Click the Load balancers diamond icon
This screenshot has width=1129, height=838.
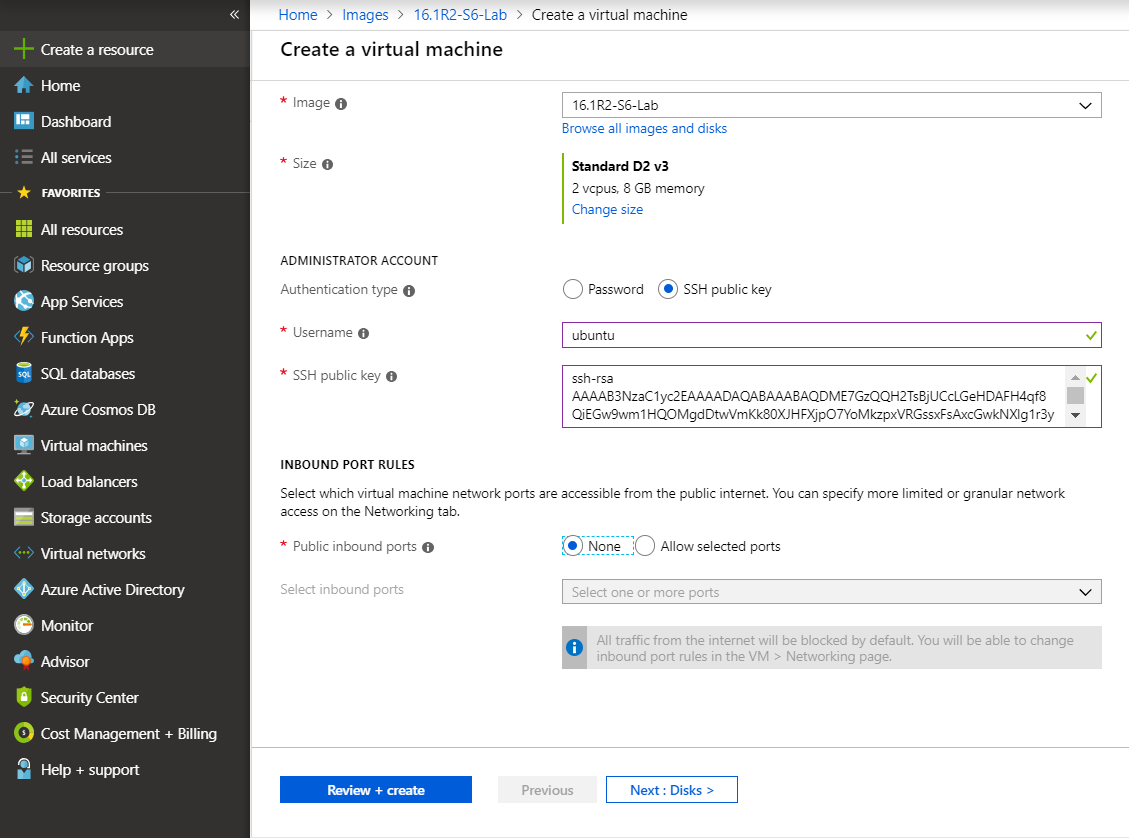[x=24, y=481]
